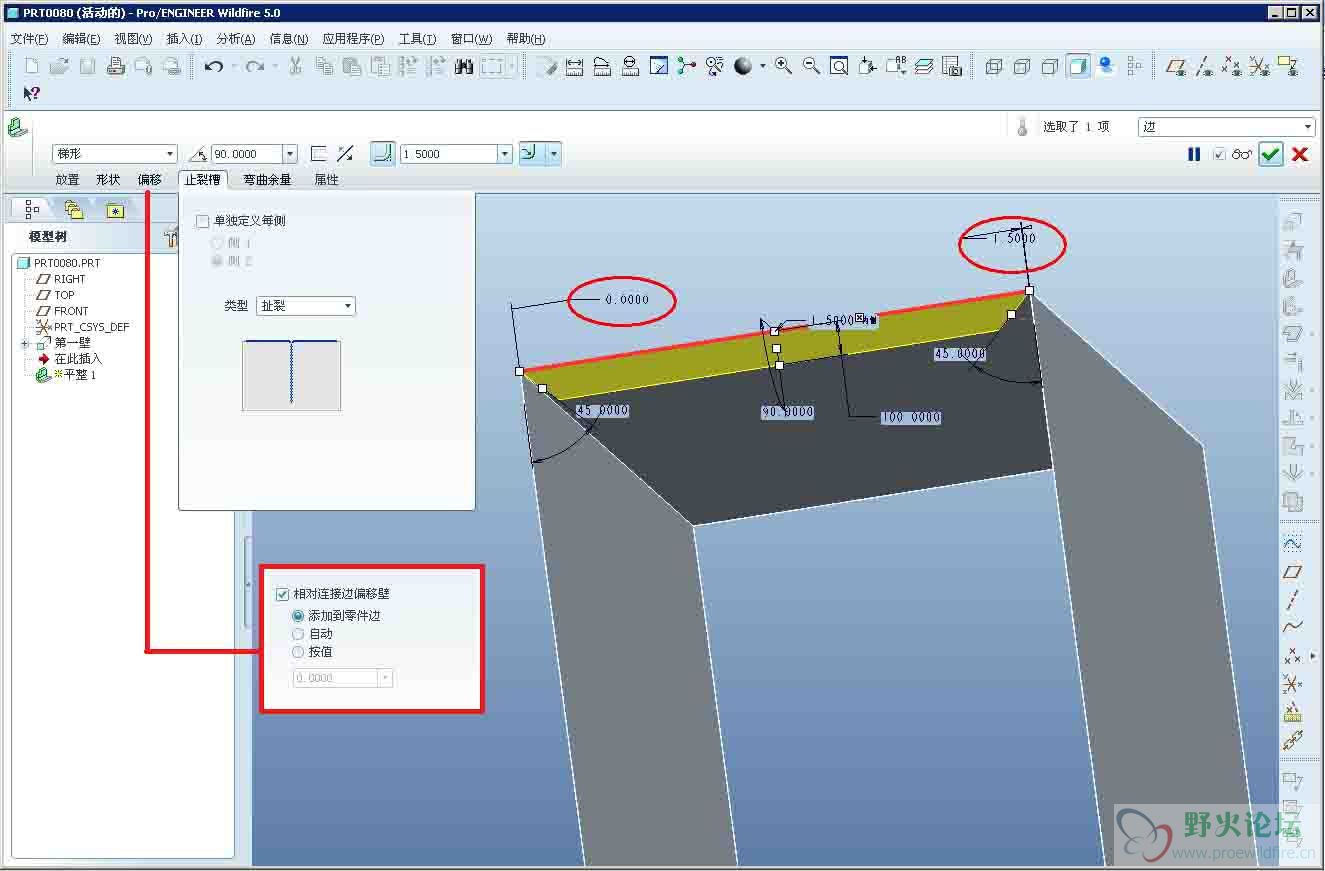Screen dimensions: 1325x871
Task: Select Hidden Line display icon
Action: (1022, 67)
